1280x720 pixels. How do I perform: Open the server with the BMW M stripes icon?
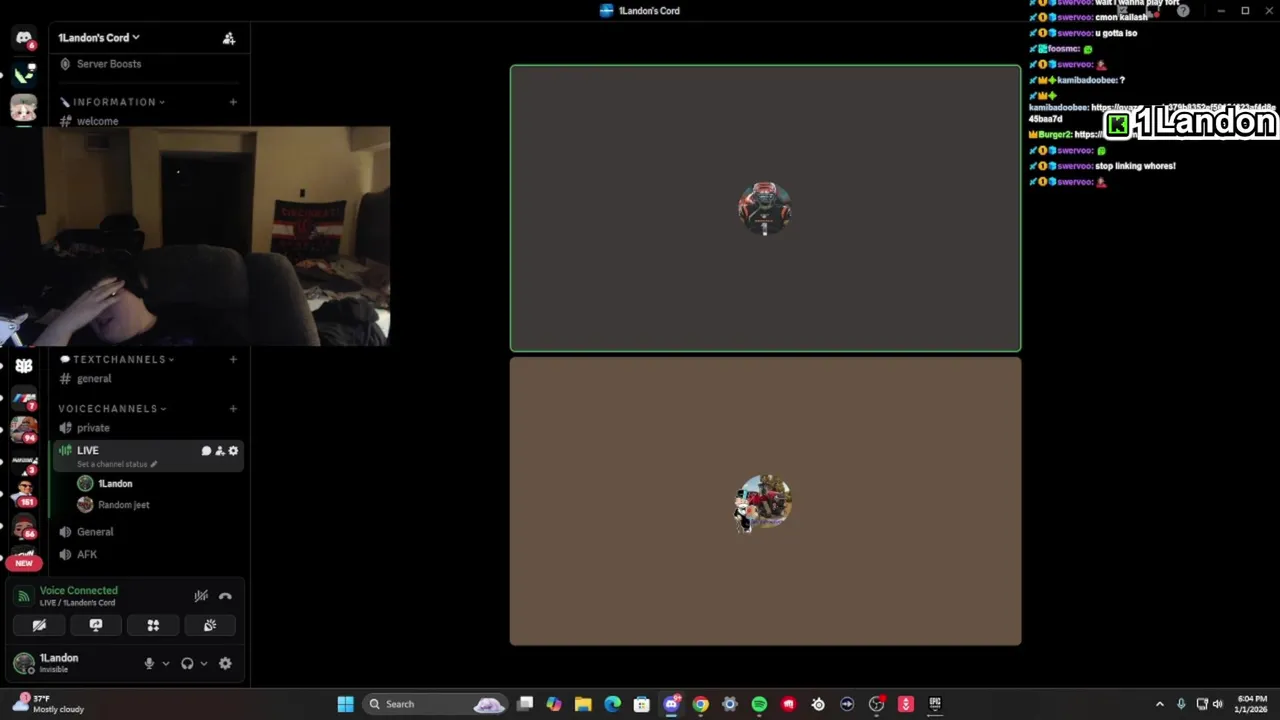click(24, 399)
